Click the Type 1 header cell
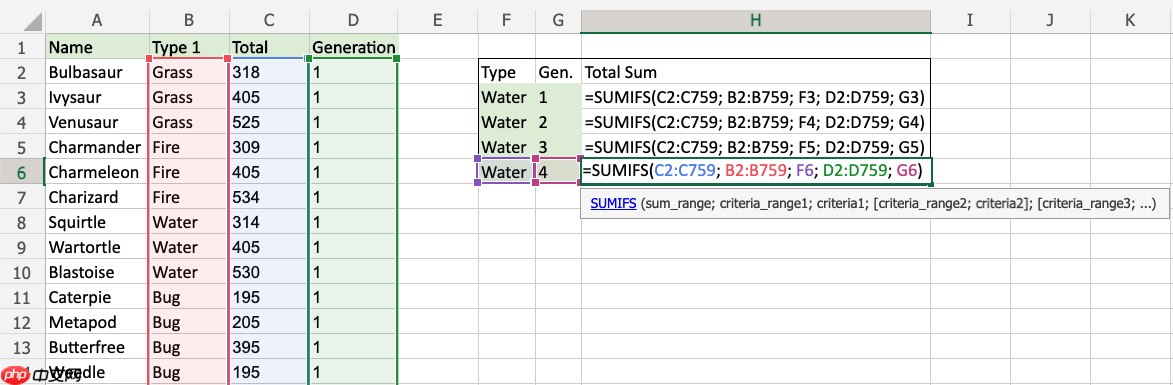 click(x=189, y=47)
